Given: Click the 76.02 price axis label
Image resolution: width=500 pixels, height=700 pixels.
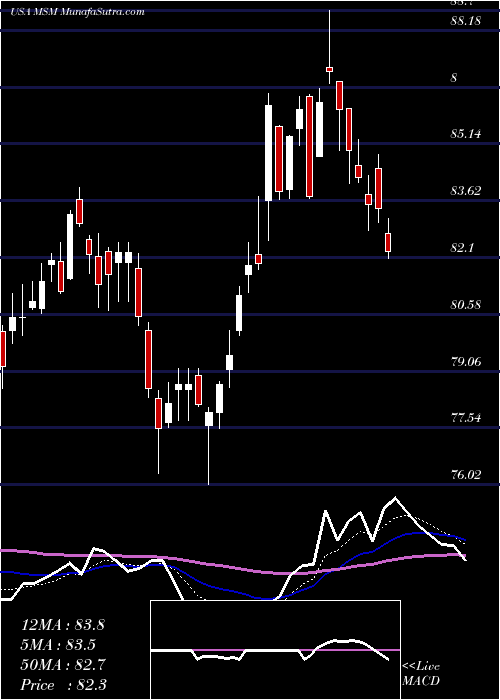Looking at the screenshot, I should click(466, 475).
